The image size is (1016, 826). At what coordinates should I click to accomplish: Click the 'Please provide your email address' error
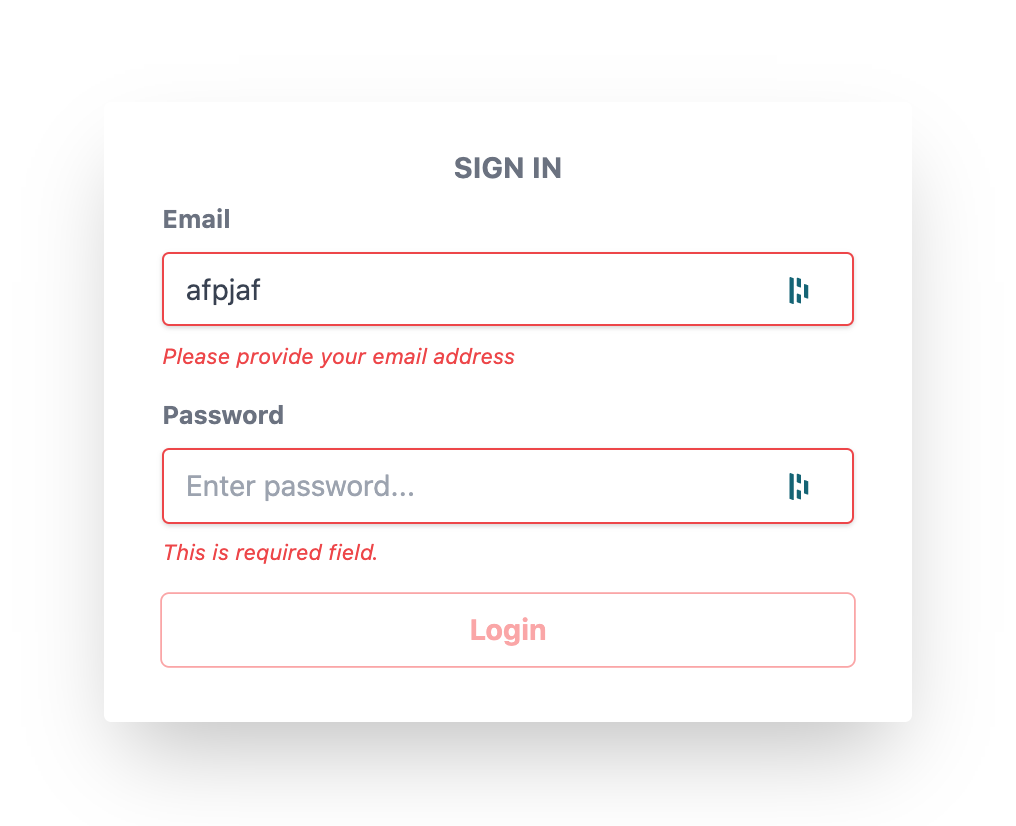[x=338, y=357]
